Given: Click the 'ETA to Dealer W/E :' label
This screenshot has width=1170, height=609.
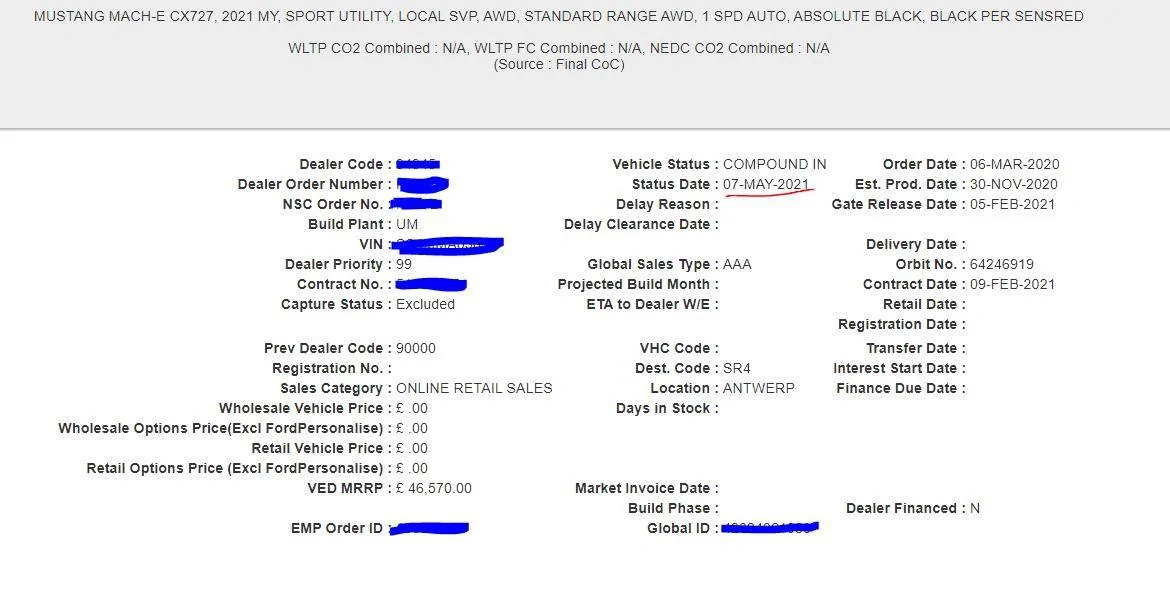Looking at the screenshot, I should [x=653, y=304].
